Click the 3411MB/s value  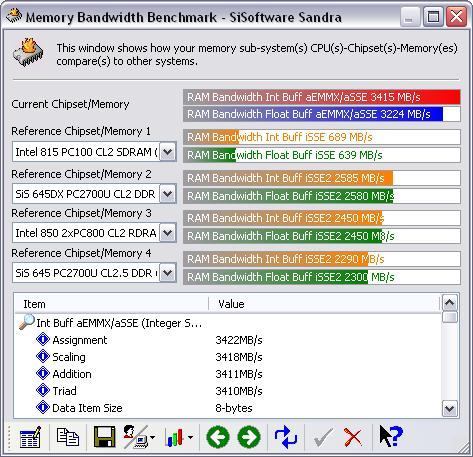(x=239, y=374)
